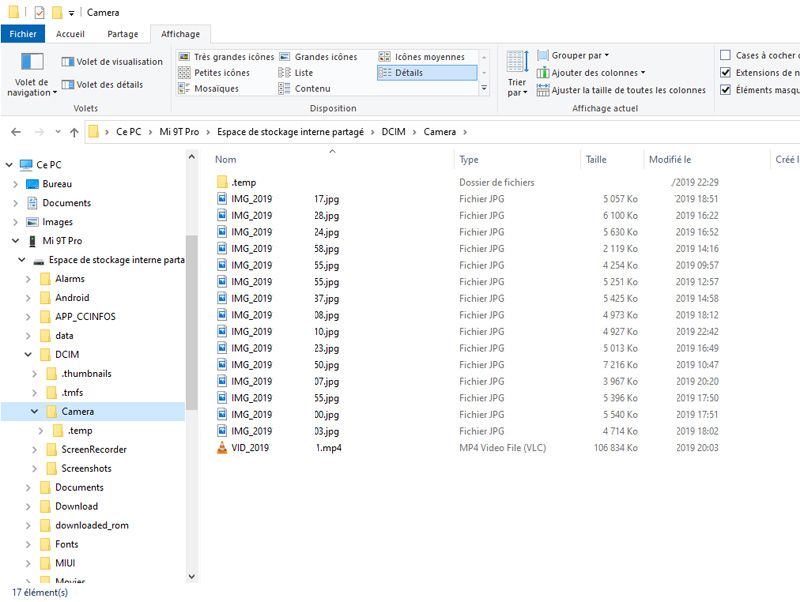Open the Fichier menu tab
800x602 pixels.
(22, 34)
